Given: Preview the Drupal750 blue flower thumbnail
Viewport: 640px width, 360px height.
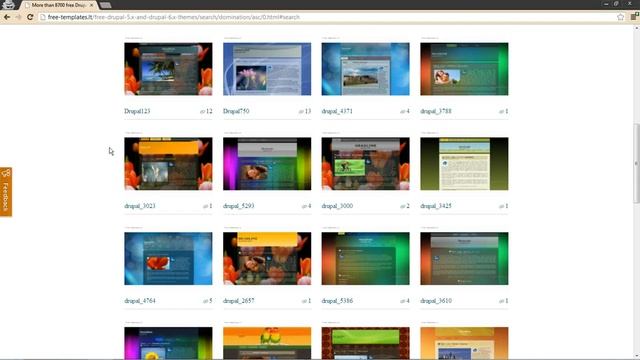Looking at the screenshot, I should tap(267, 69).
